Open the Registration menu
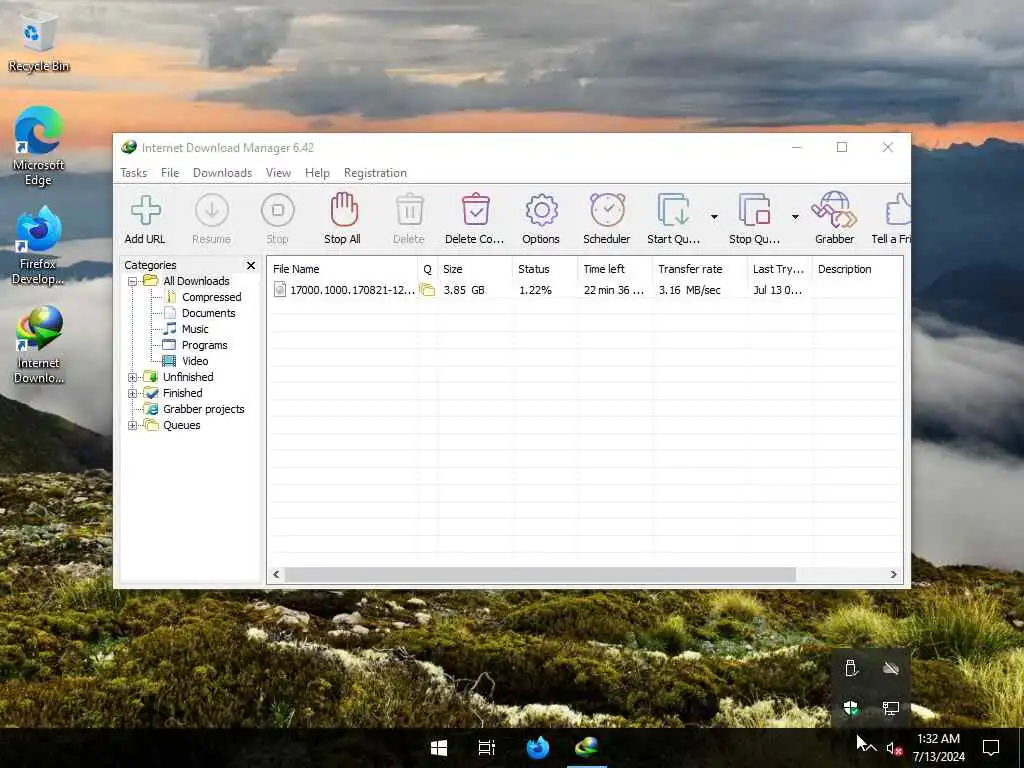 (x=376, y=173)
